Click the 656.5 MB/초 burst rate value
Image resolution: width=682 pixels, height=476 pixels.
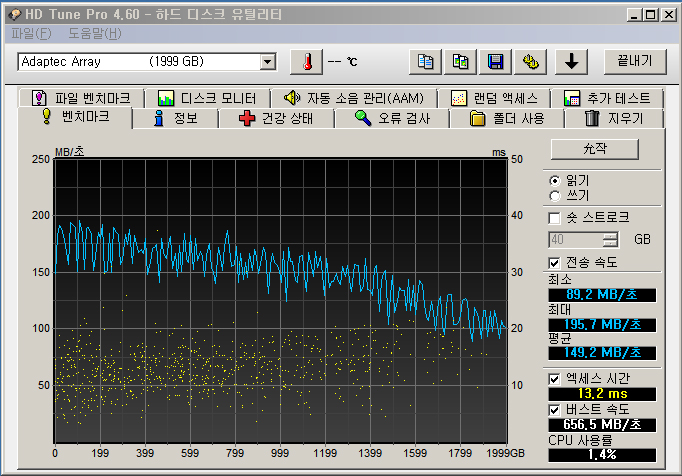tap(602, 425)
